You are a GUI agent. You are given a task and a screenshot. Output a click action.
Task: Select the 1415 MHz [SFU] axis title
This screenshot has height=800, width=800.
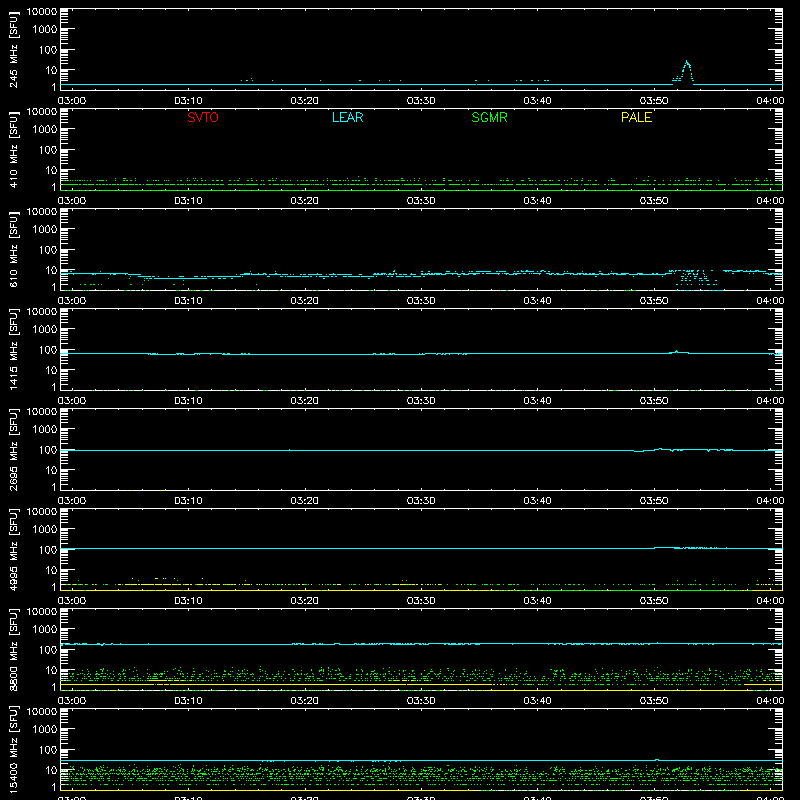pyautogui.click(x=13, y=349)
